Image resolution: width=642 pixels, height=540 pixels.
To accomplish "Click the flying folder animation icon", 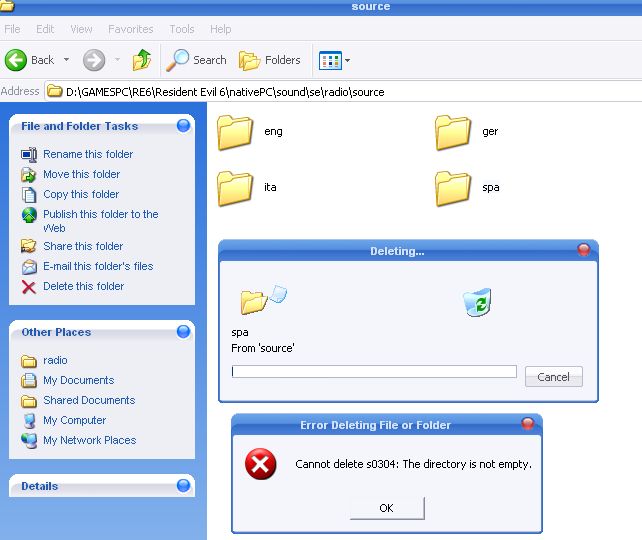I will coord(263,300).
